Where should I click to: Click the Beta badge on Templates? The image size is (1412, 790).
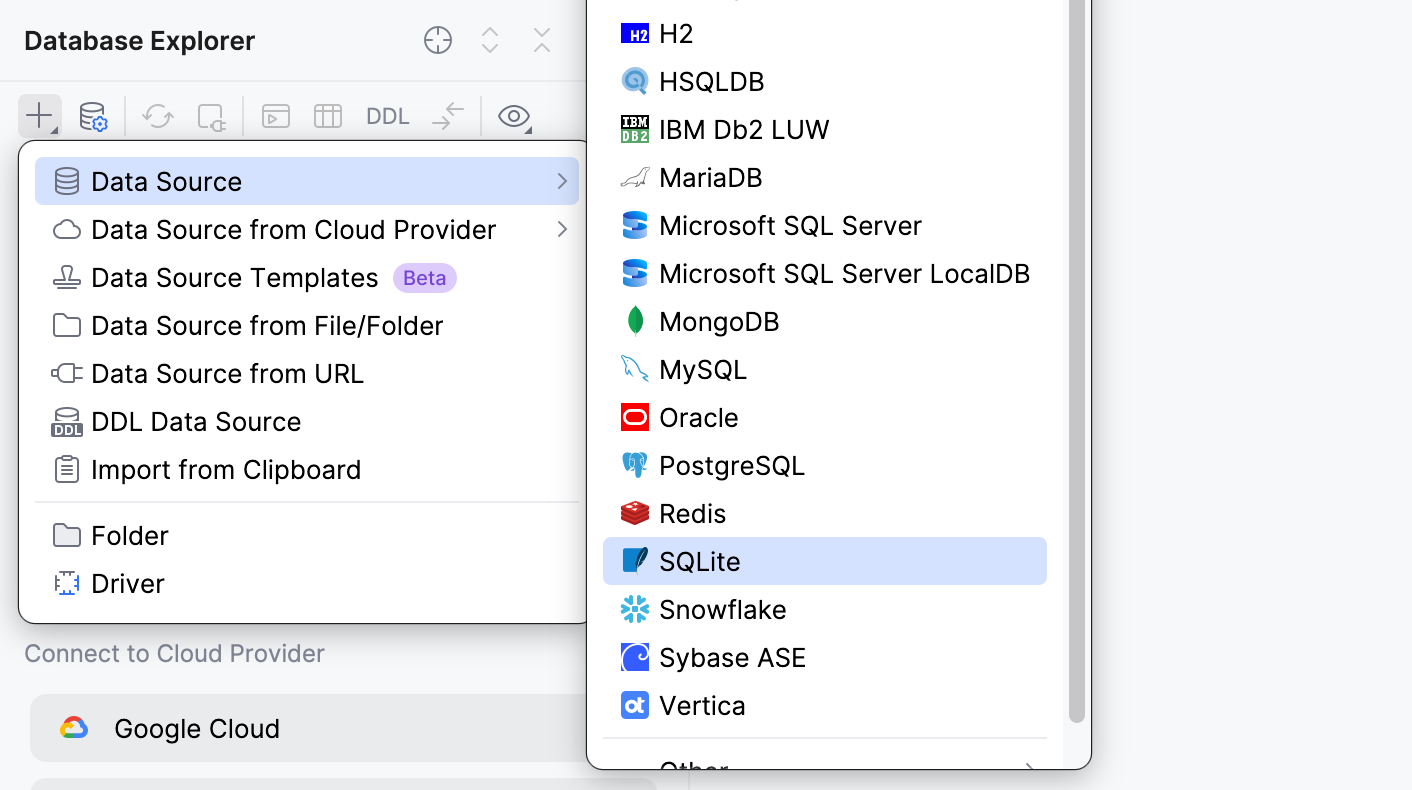[425, 278]
